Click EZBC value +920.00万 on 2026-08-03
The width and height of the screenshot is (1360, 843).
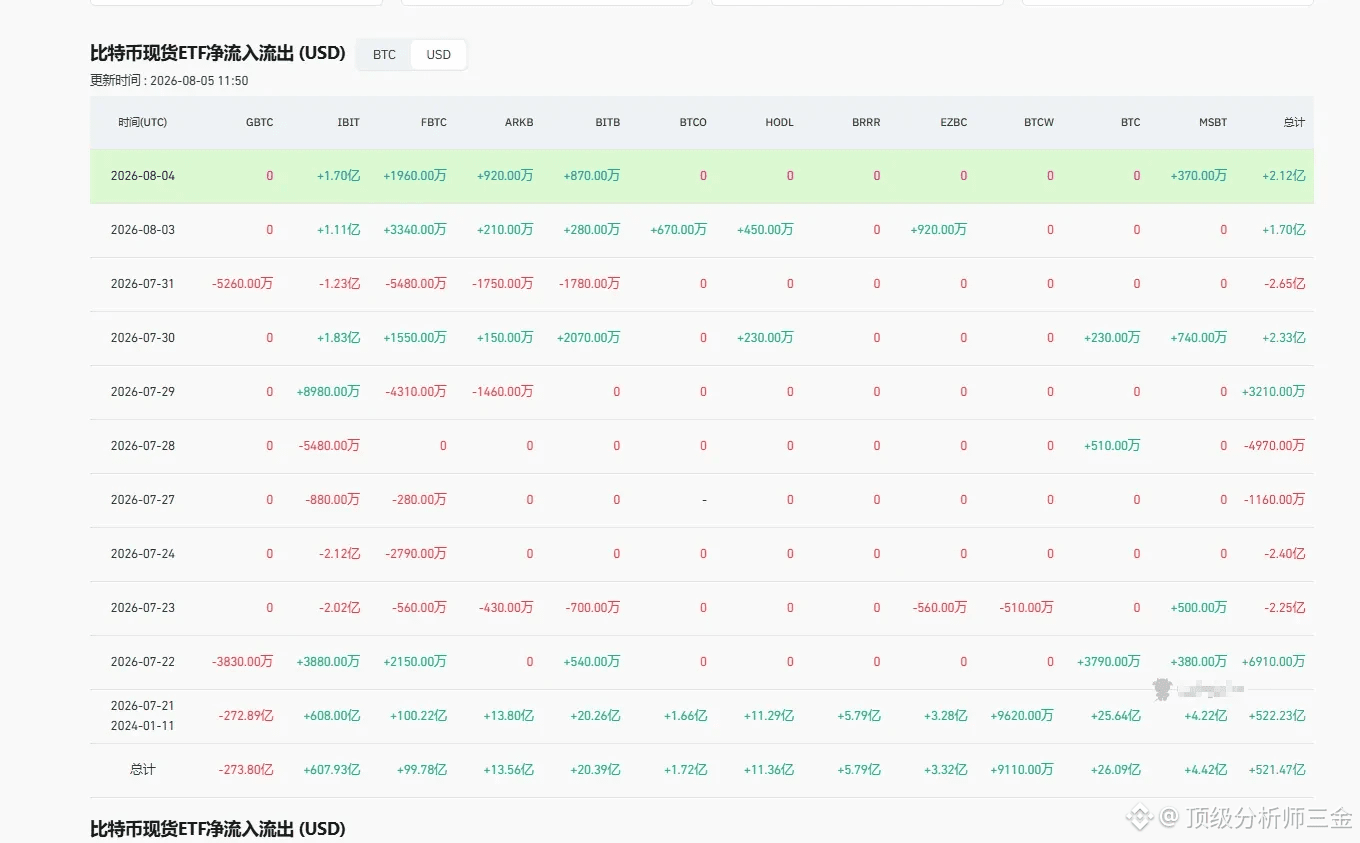pyautogui.click(x=939, y=230)
